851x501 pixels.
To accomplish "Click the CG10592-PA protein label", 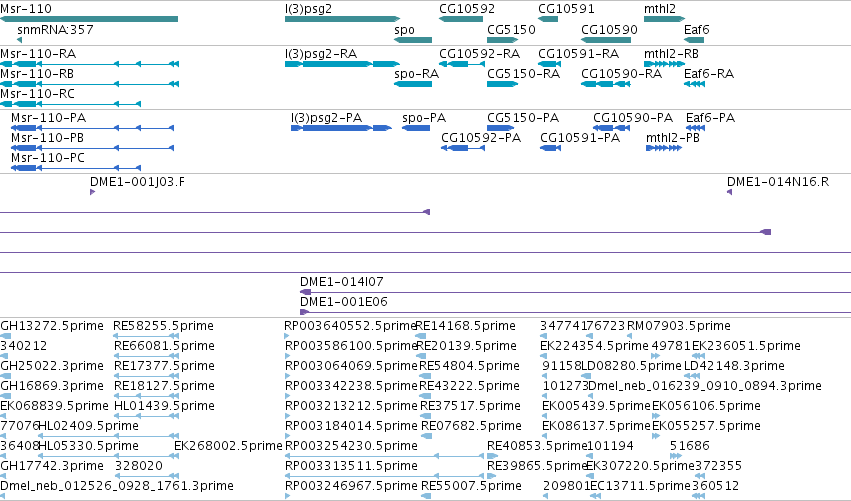I will [481, 138].
